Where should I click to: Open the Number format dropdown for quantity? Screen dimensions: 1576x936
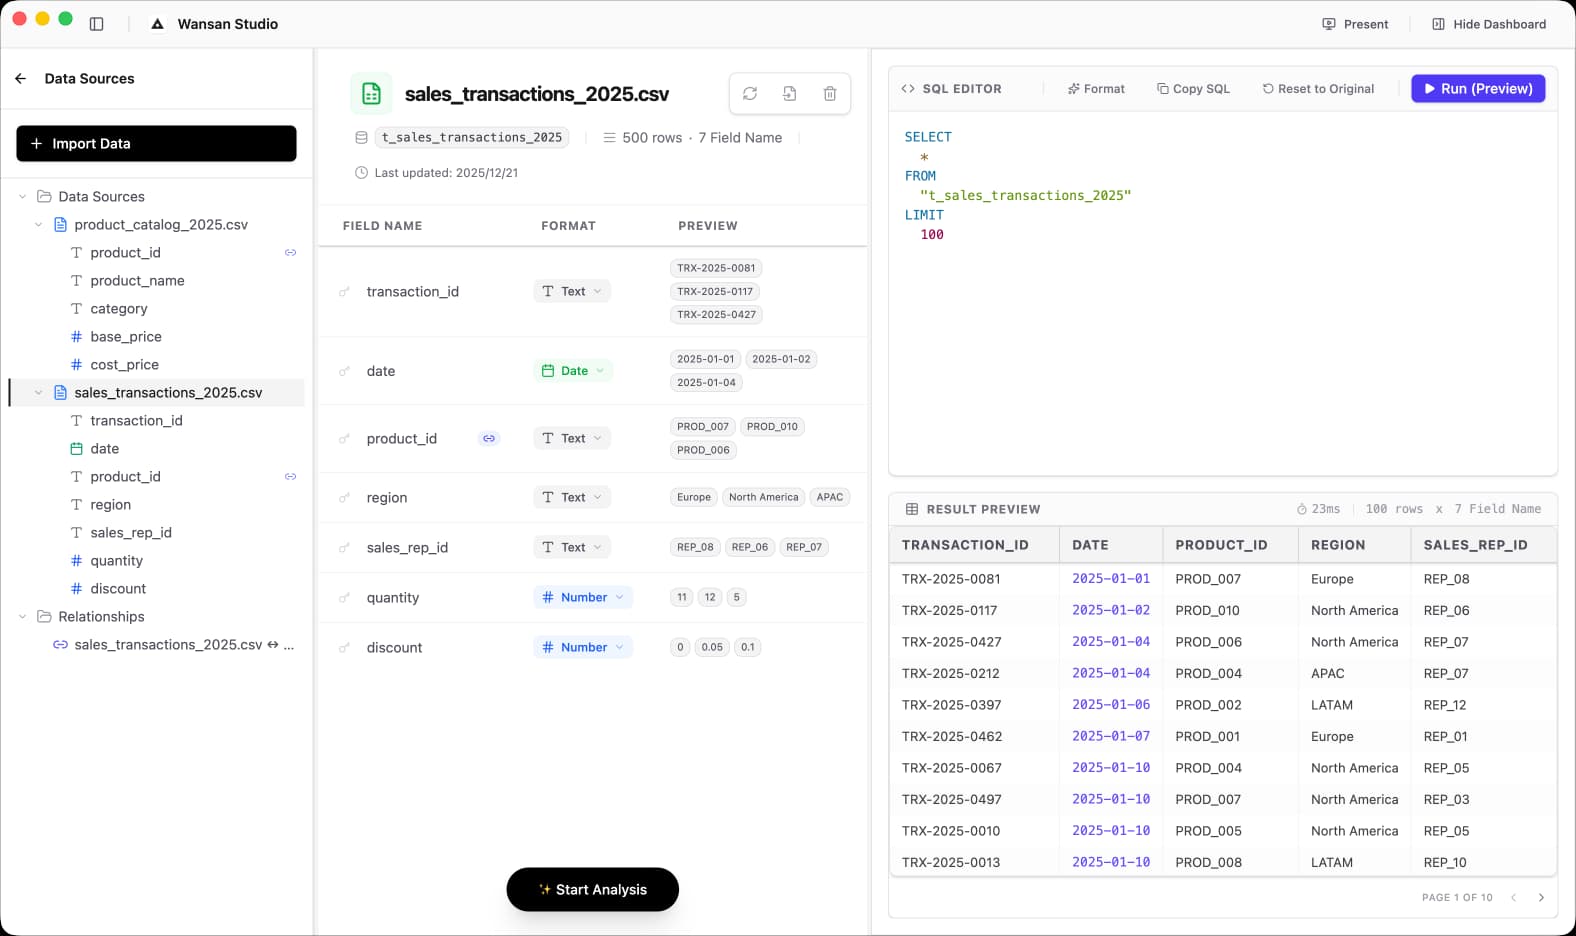coord(583,597)
